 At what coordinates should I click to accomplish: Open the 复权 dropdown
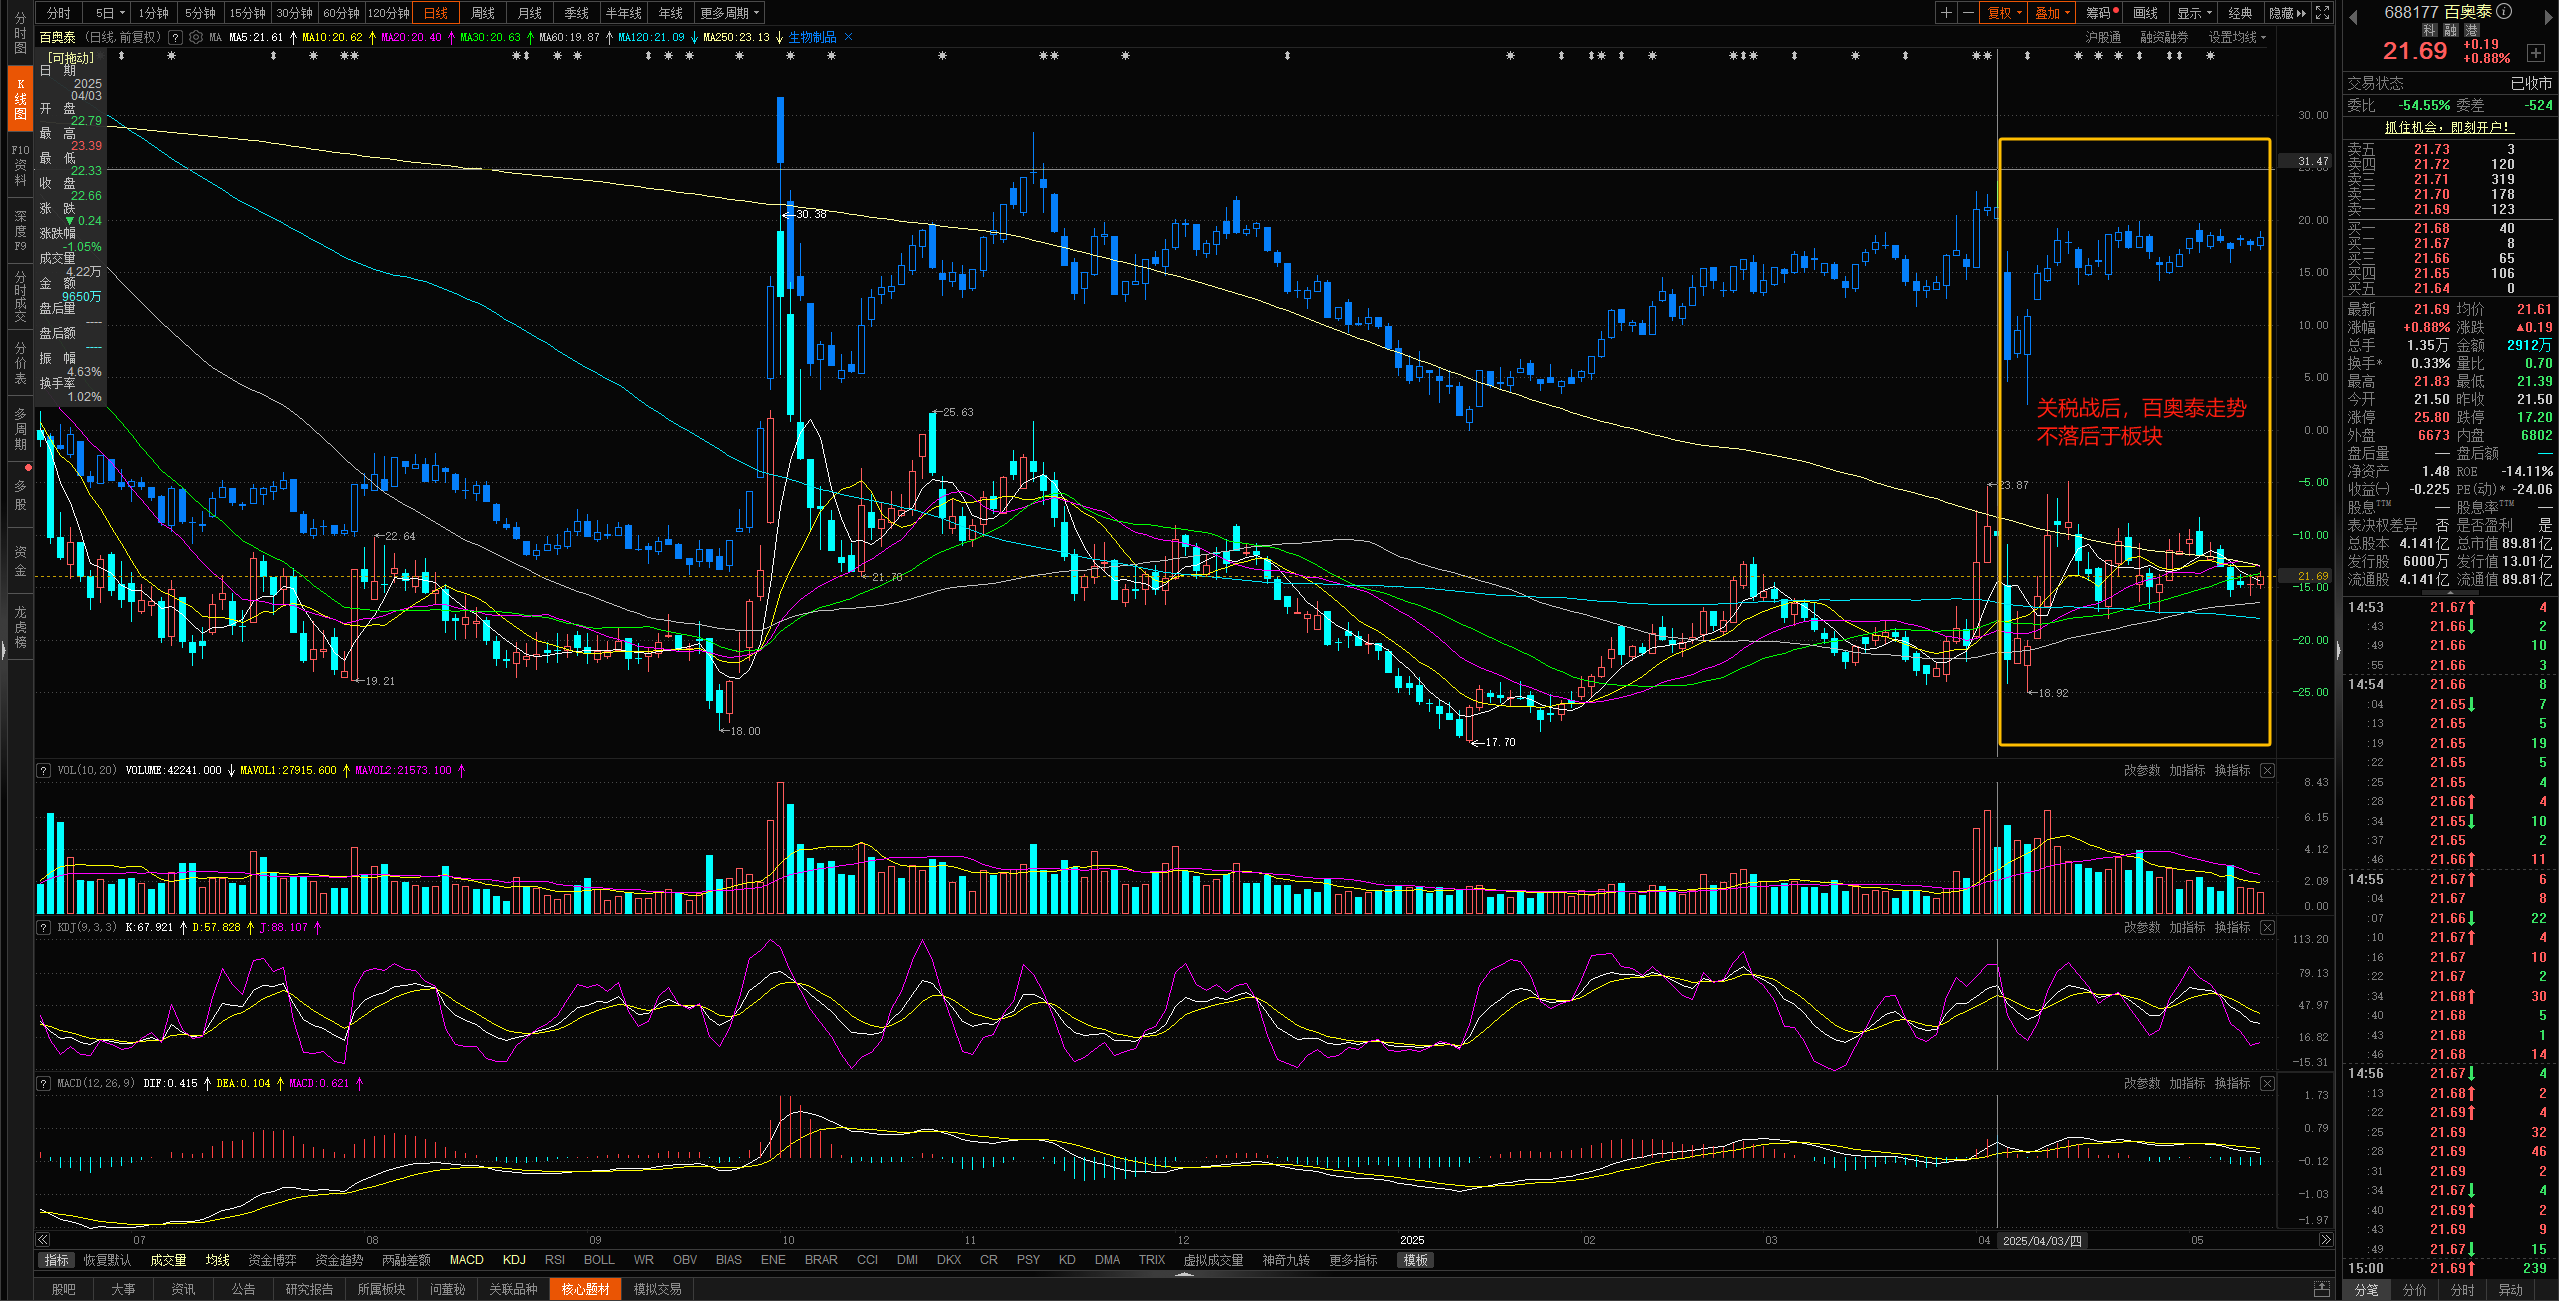2004,13
